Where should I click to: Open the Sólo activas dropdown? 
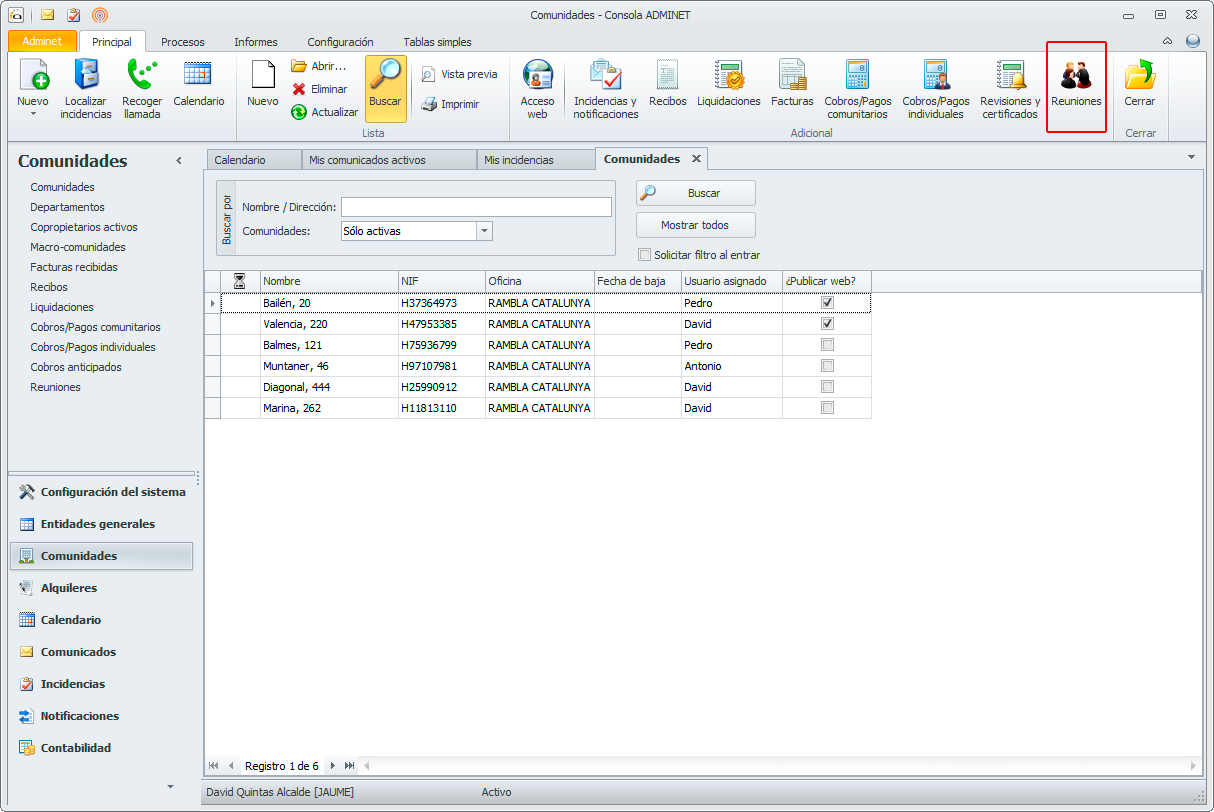(484, 231)
